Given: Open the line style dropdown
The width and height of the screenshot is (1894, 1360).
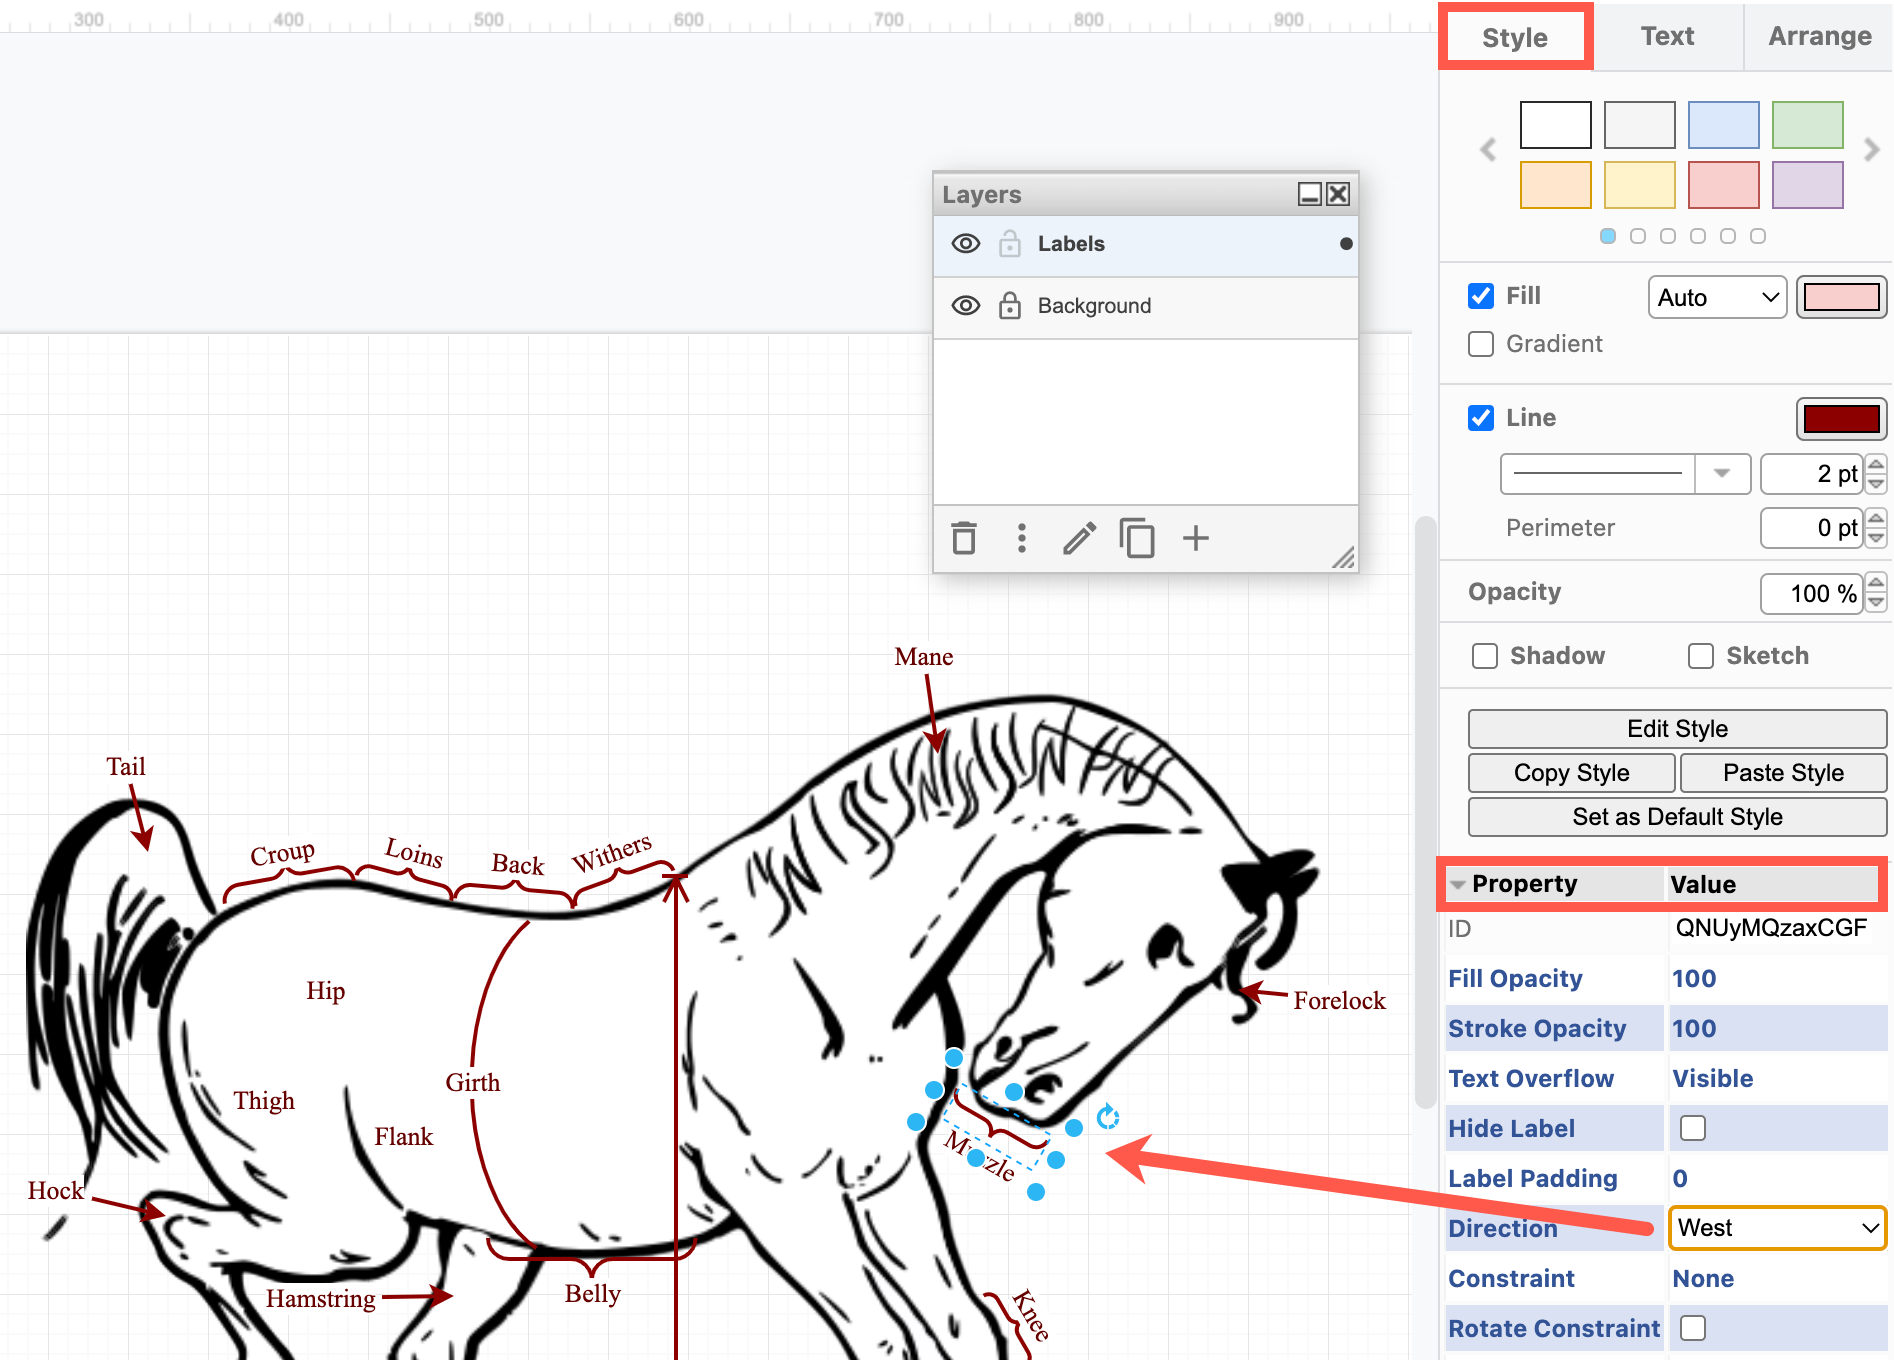Looking at the screenshot, I should pos(1722,474).
